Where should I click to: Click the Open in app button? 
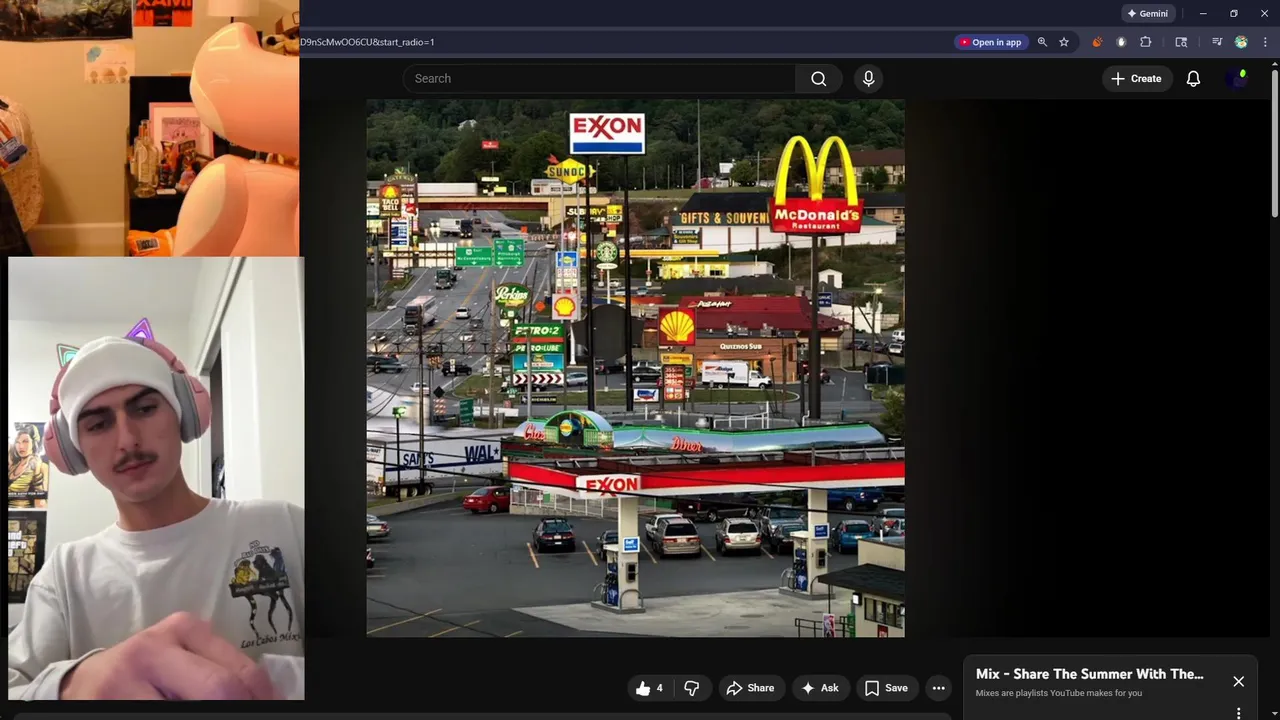[x=990, y=42]
